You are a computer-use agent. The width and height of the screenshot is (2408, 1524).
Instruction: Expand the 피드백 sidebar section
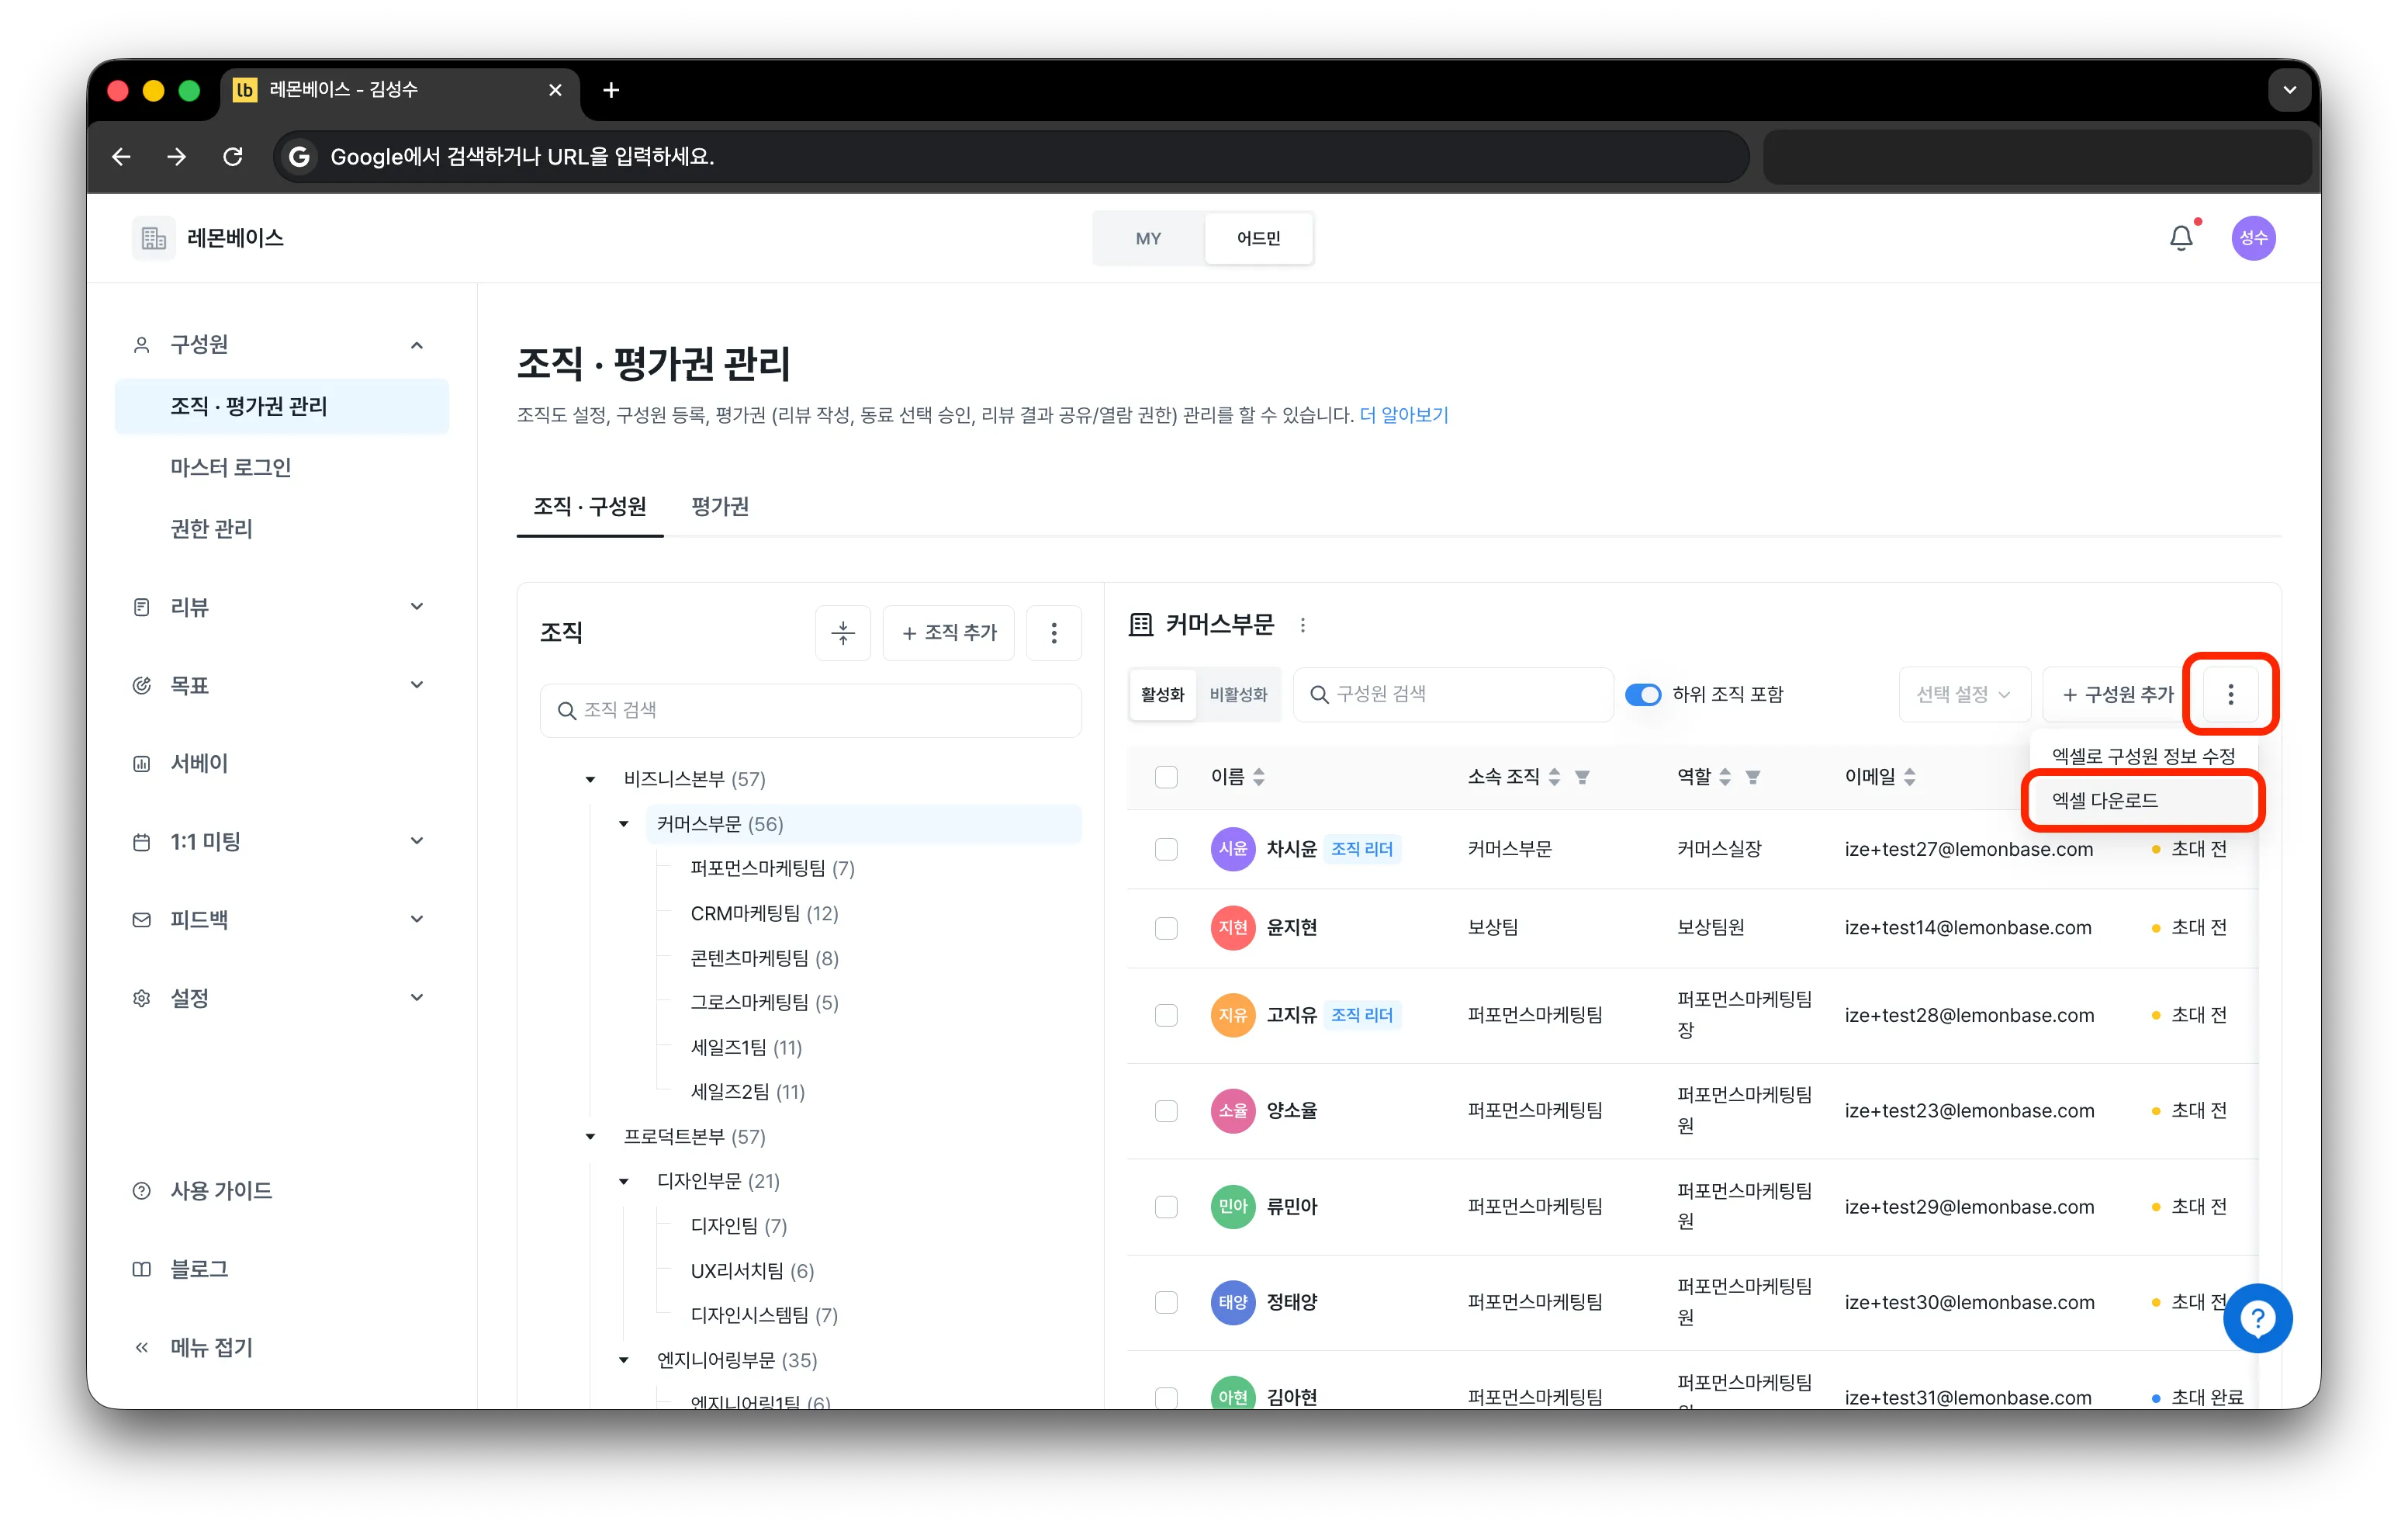pyautogui.click(x=417, y=919)
